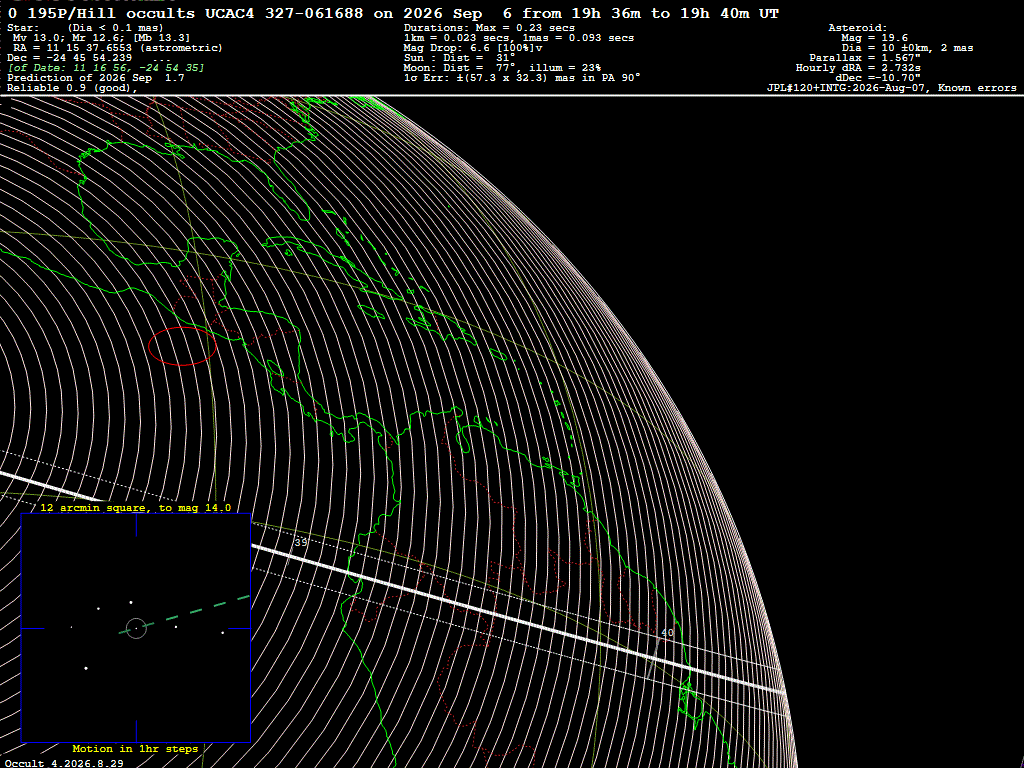Click the '1σ Err' uncertainty line
The height and width of the screenshot is (768, 1024).
pos(522,77)
